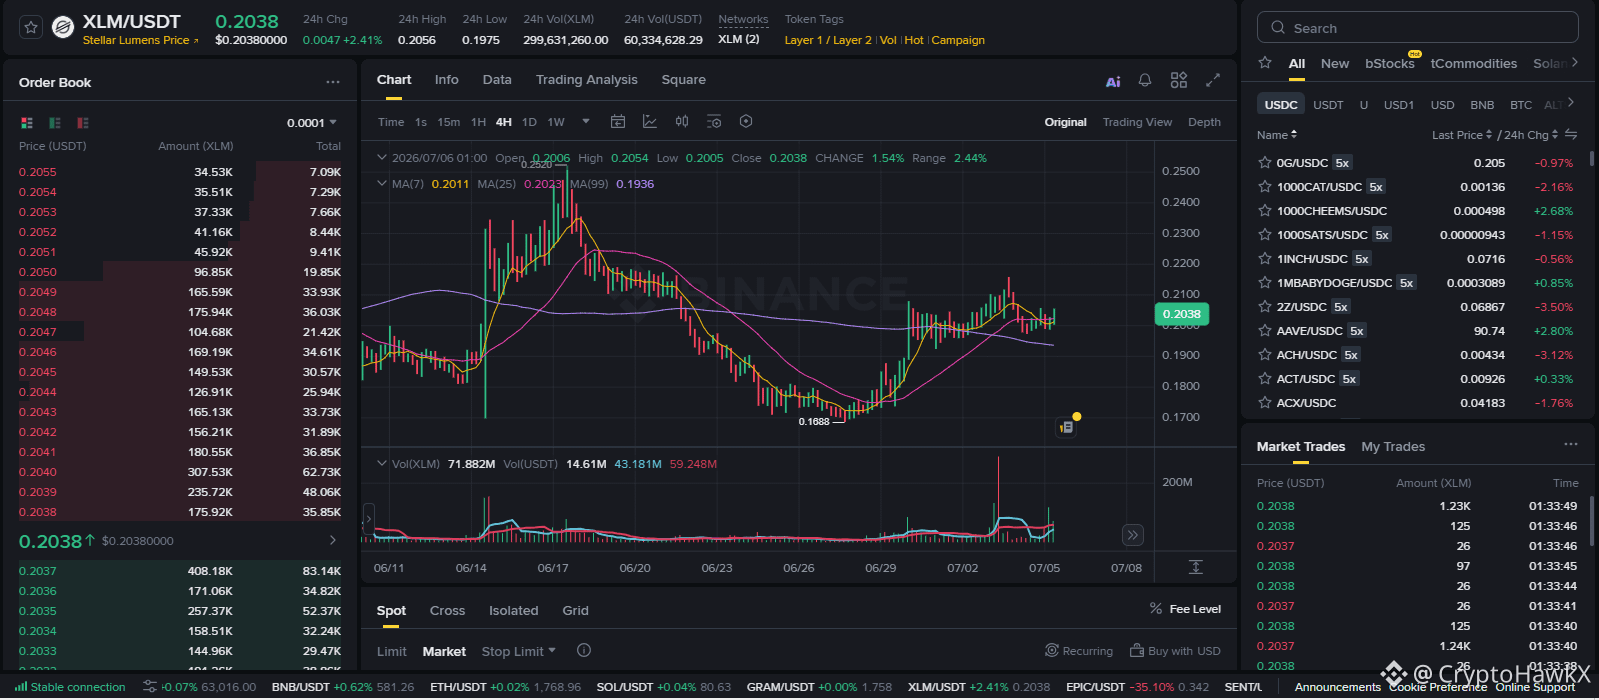Expand chart to fullscreen

(x=1213, y=80)
